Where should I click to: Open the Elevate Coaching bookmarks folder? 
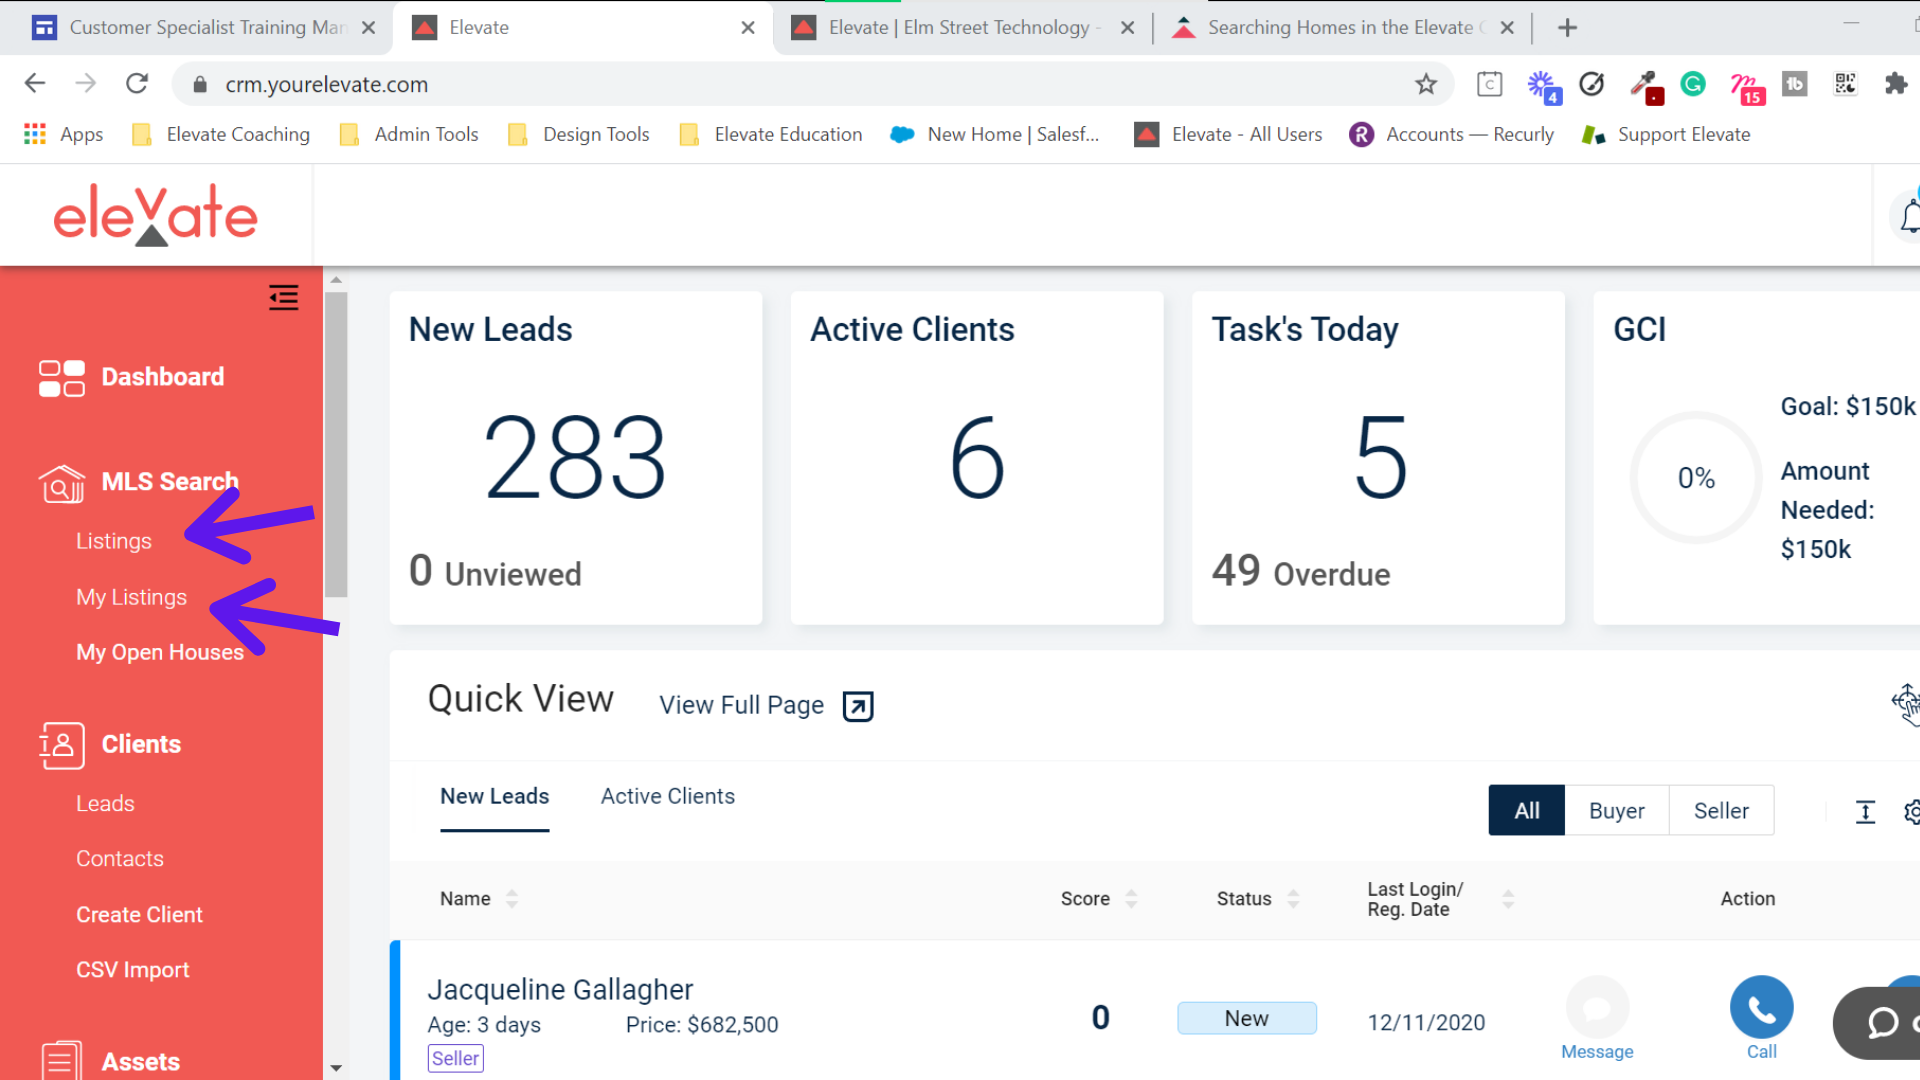click(x=221, y=134)
